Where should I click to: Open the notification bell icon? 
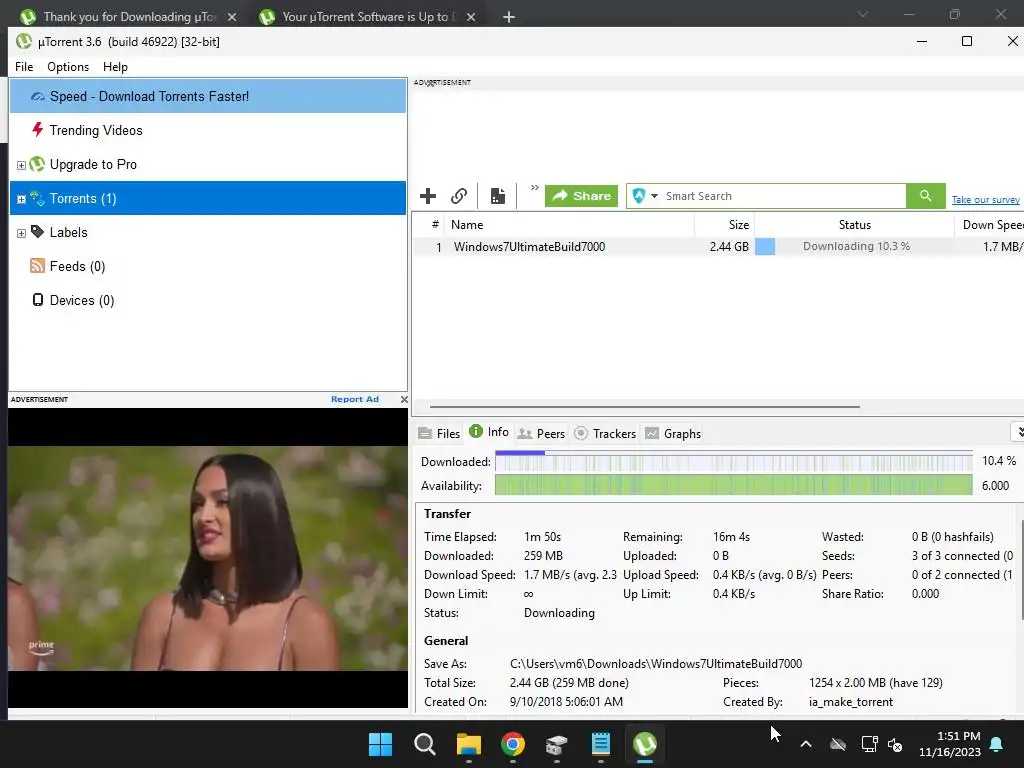997,744
